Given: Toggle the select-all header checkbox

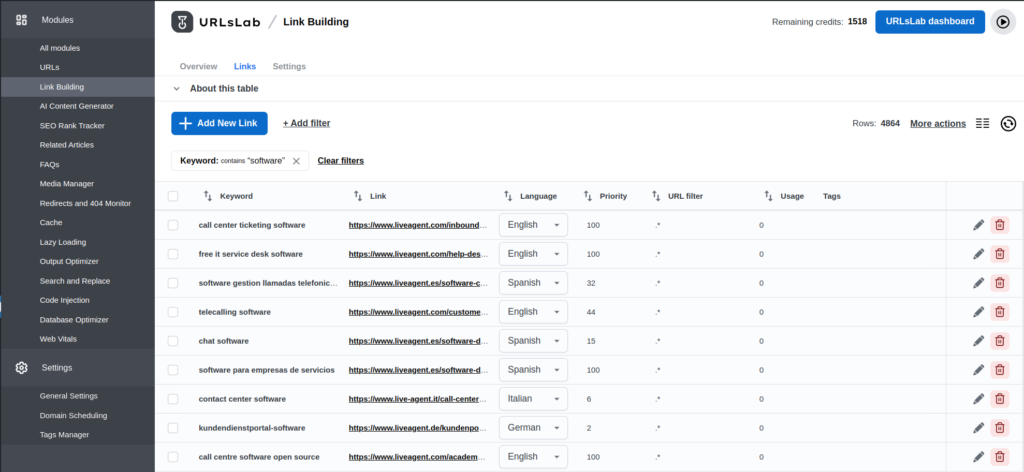Looking at the screenshot, I should pos(172,196).
